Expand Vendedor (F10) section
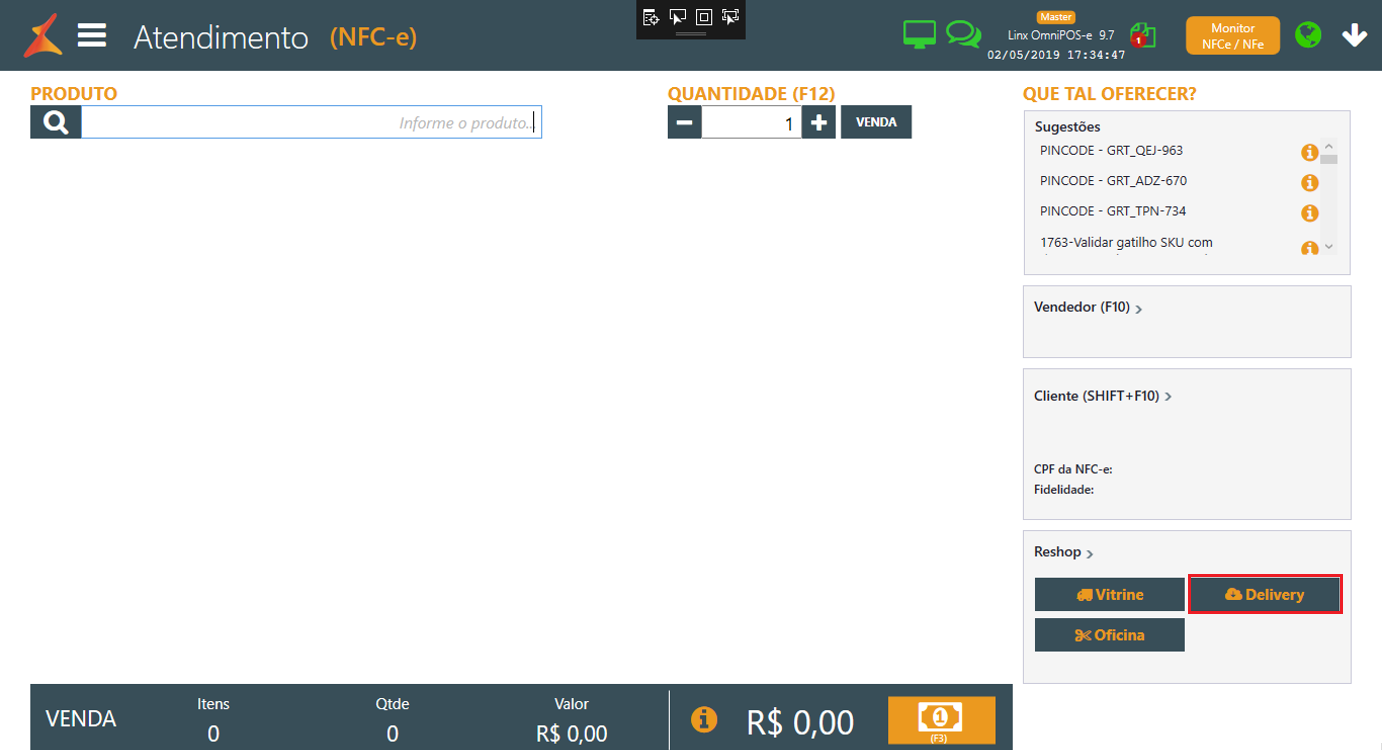Viewport: 1382px width, 751px height. (x=1088, y=308)
